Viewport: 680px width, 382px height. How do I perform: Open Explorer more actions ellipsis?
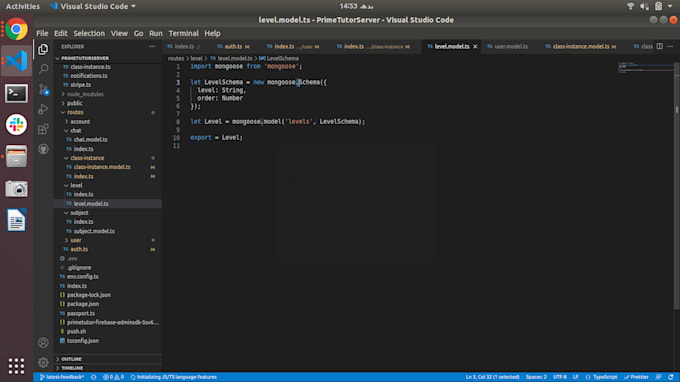[x=152, y=46]
